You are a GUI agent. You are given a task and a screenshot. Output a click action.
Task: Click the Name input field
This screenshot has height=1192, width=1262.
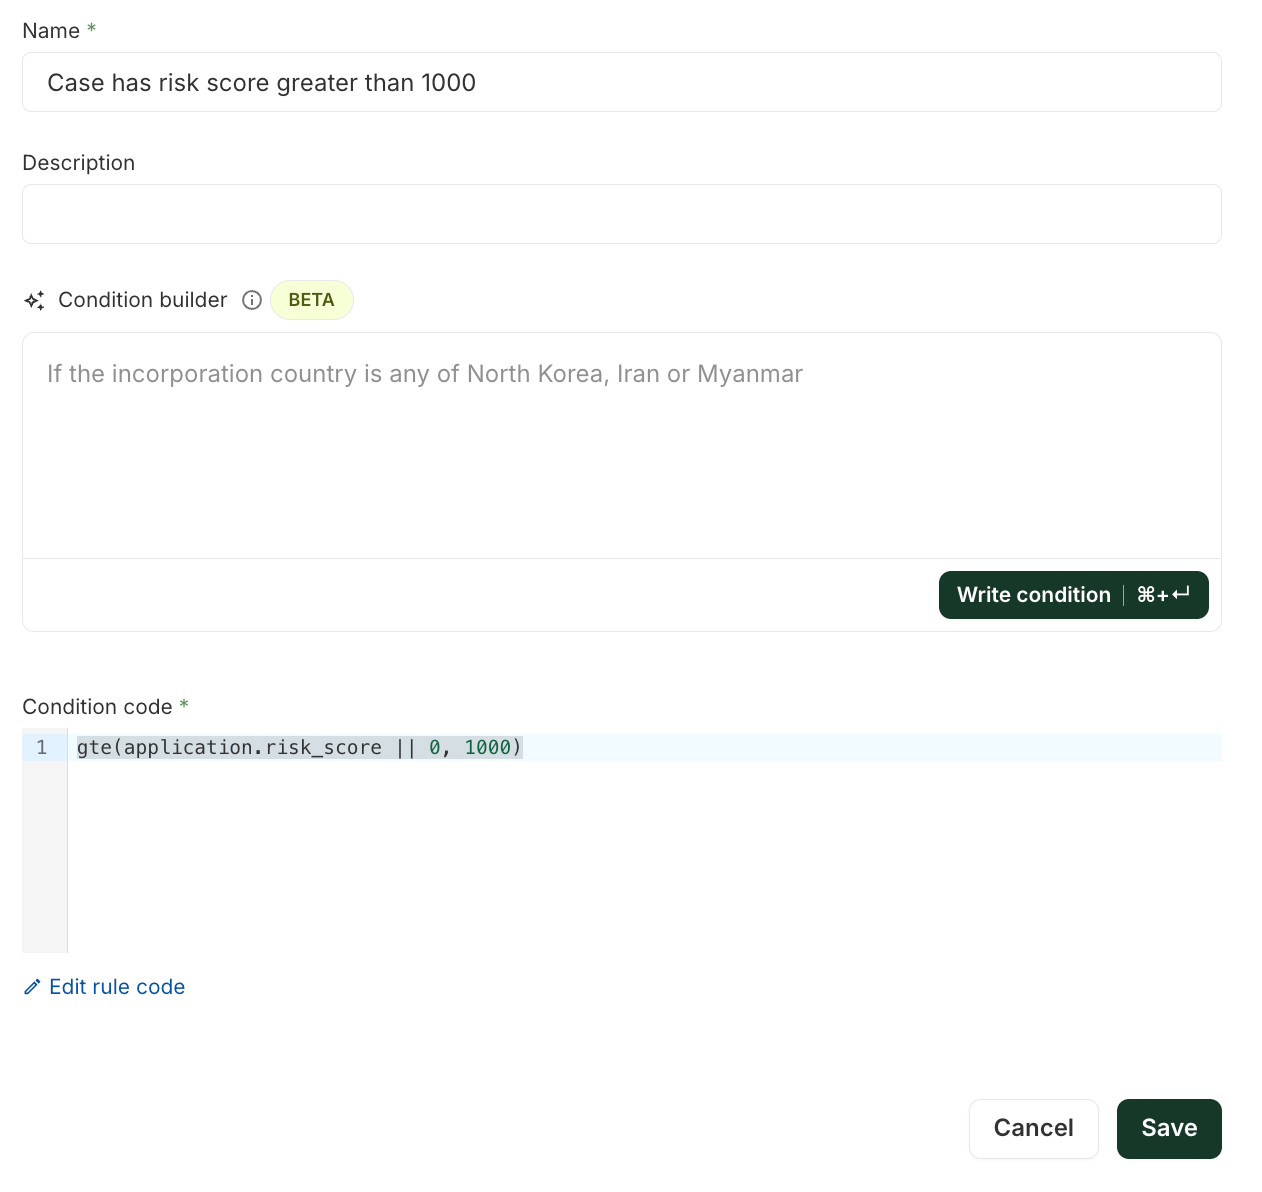tap(621, 82)
